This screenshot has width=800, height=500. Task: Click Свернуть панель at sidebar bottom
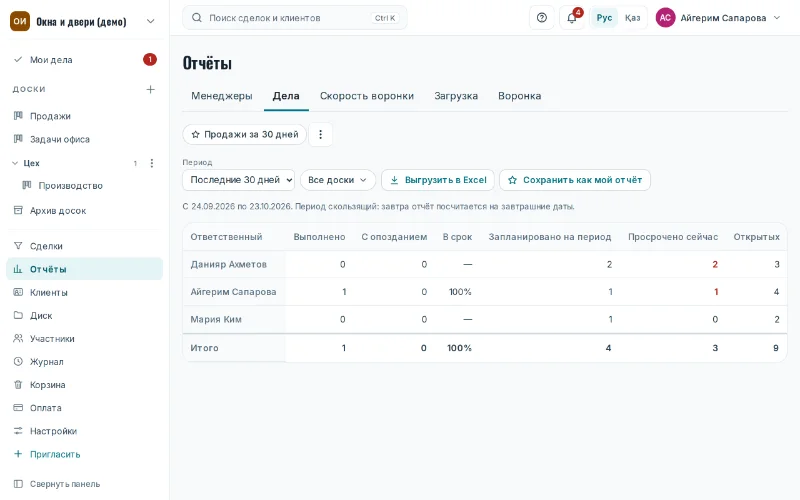(85, 484)
